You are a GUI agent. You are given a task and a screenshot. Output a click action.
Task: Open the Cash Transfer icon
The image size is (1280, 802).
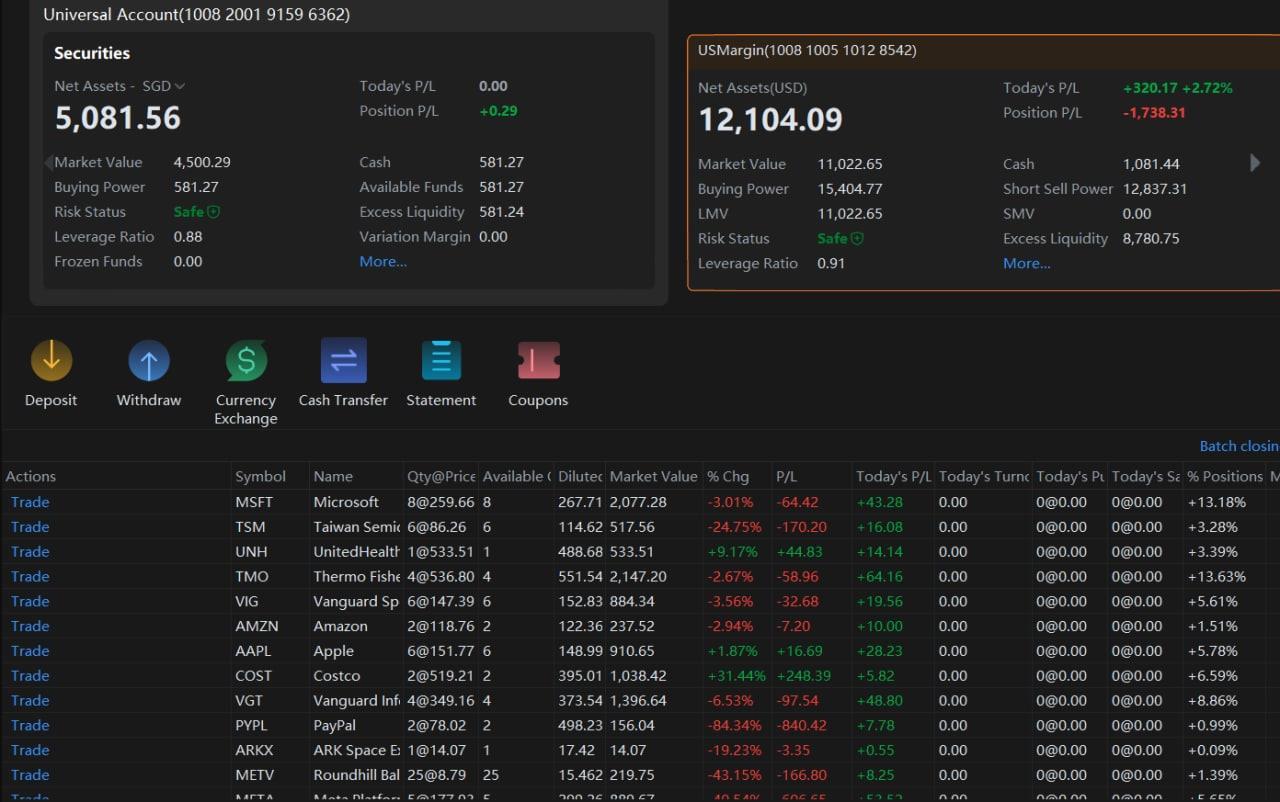click(x=343, y=360)
